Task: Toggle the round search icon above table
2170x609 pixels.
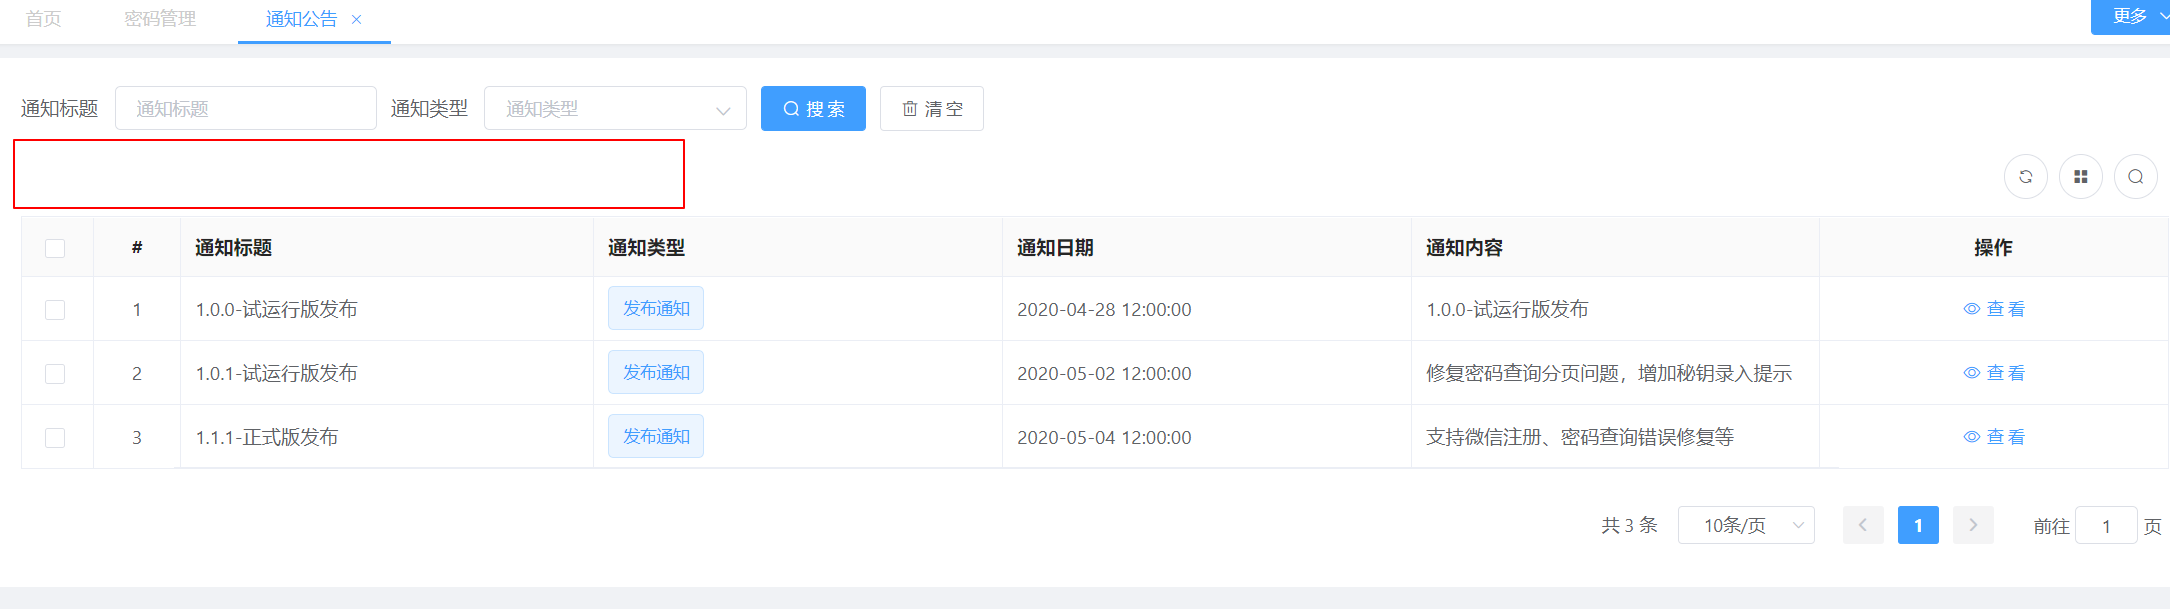Action: [2135, 177]
